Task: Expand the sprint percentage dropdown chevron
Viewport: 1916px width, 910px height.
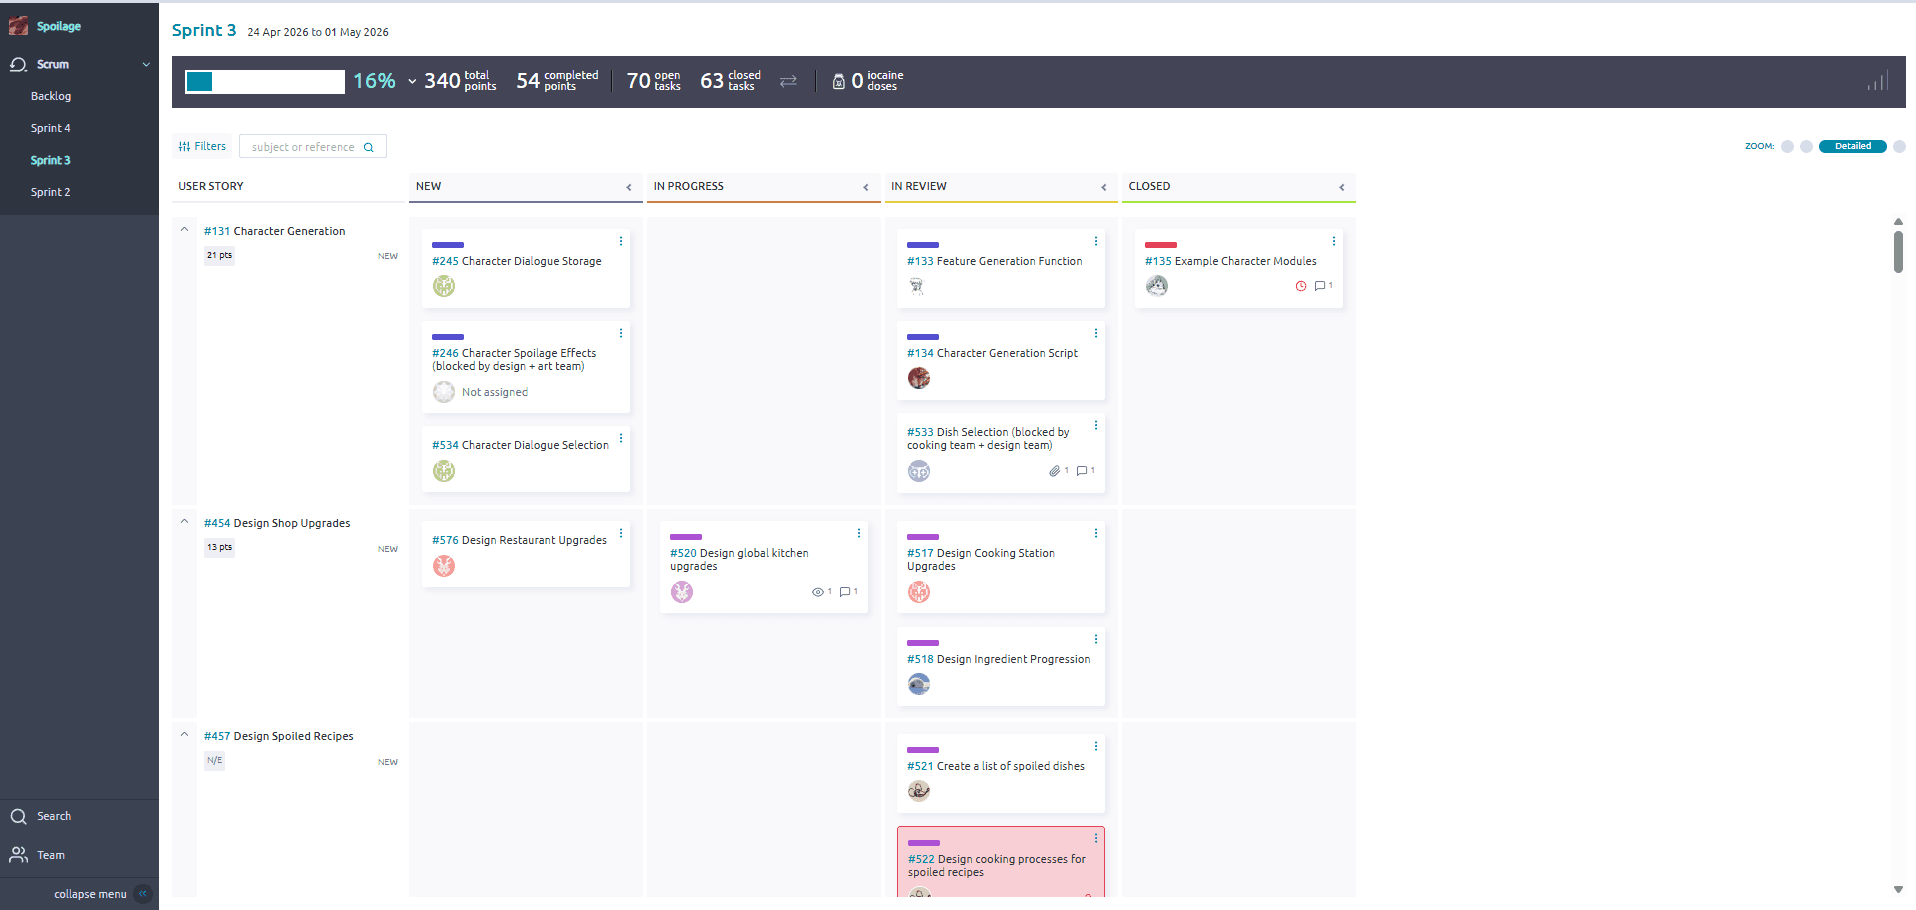Action: (412, 82)
